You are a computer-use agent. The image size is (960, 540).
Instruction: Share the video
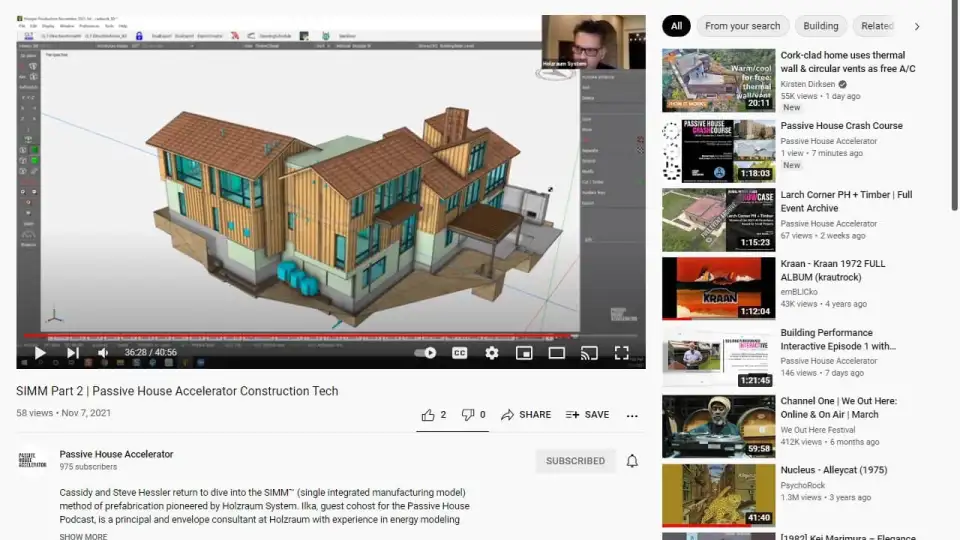pos(526,415)
